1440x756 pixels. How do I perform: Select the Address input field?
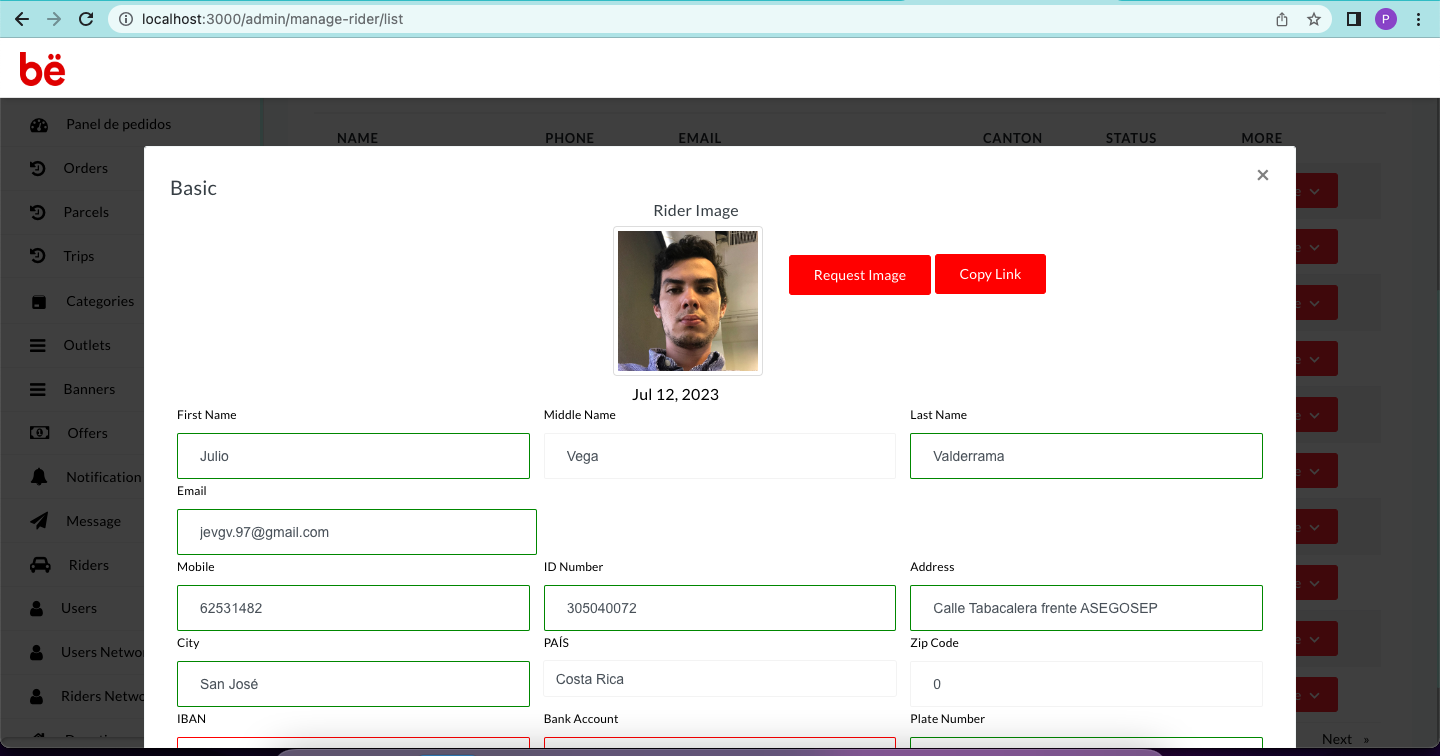[x=1086, y=608]
